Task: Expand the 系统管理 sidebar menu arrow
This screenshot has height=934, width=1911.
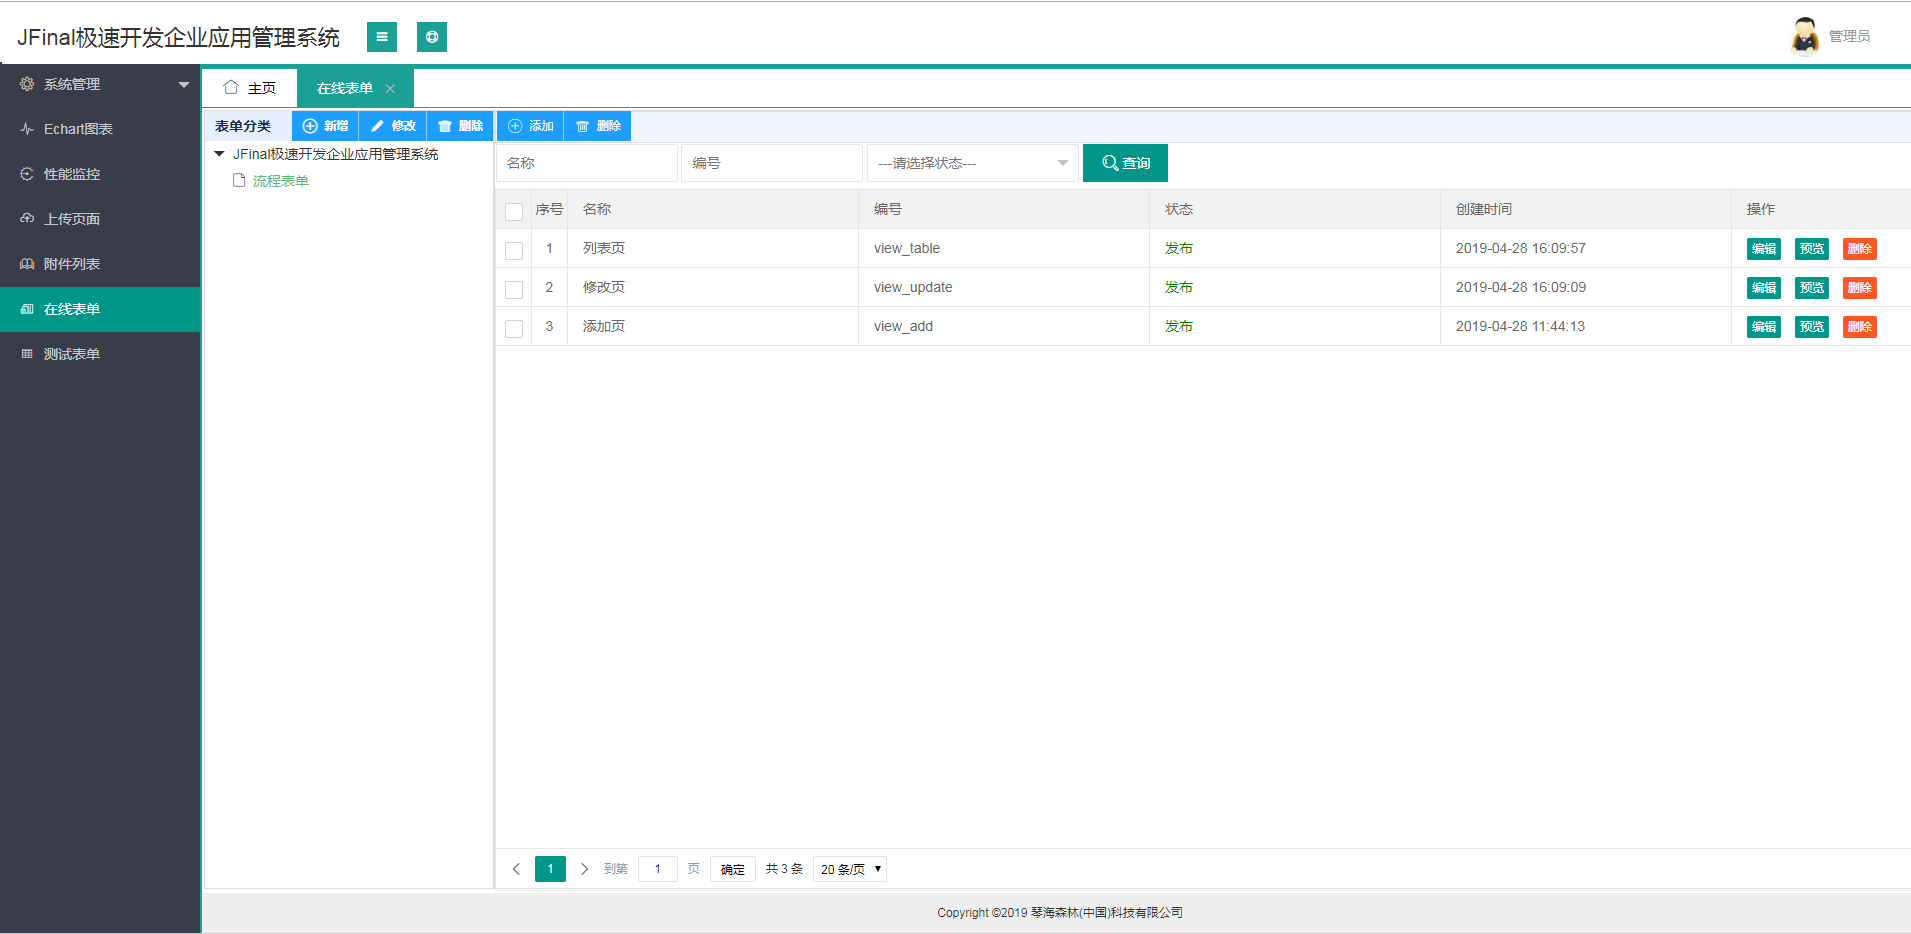Action: pyautogui.click(x=184, y=85)
